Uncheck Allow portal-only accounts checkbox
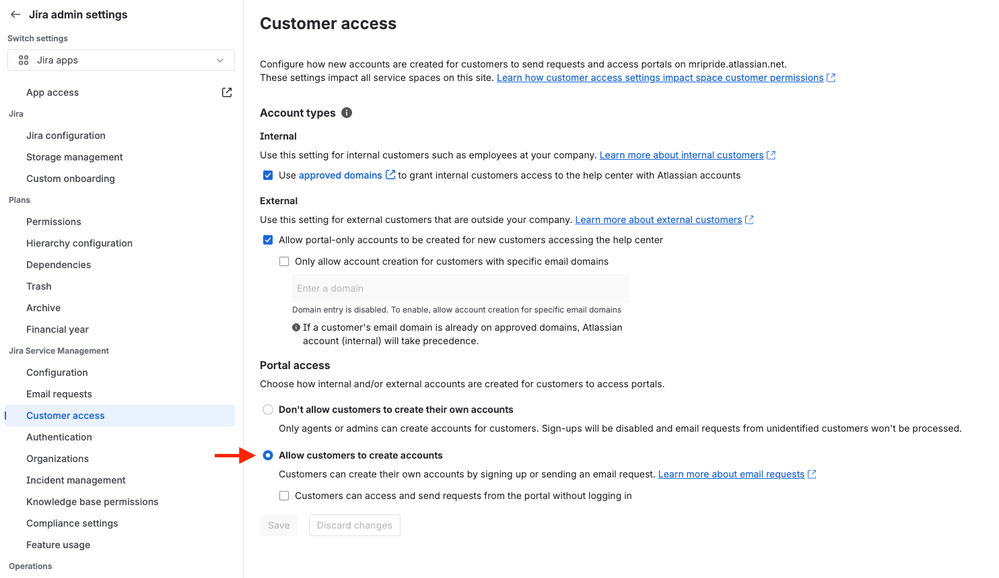The image size is (999, 578). [268, 240]
